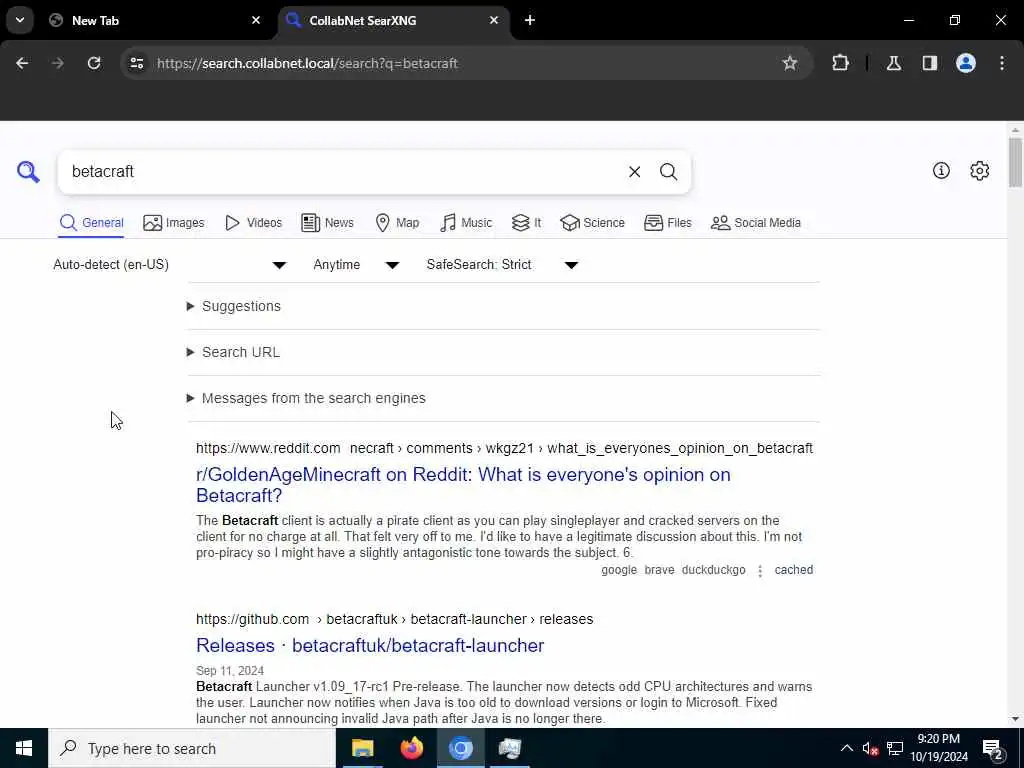Click the google engine label
The width and height of the screenshot is (1024, 768).
click(x=618, y=569)
